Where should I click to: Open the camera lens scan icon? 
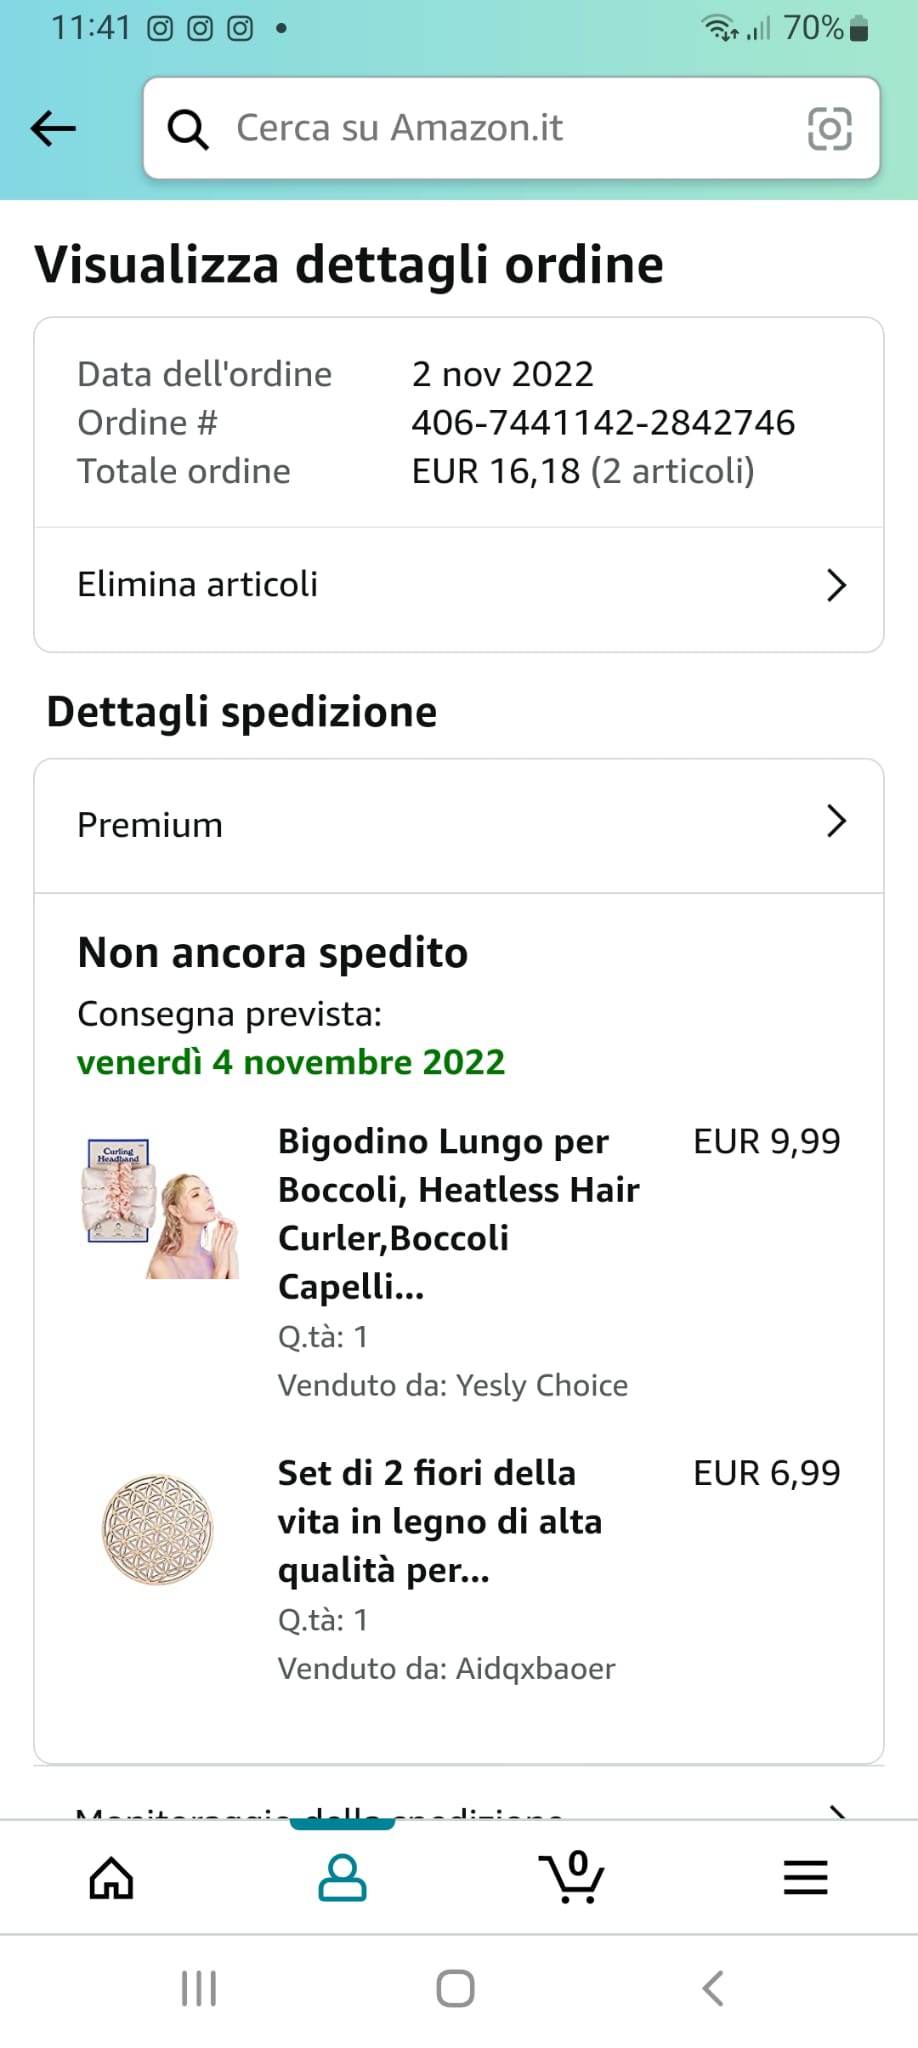coord(829,129)
